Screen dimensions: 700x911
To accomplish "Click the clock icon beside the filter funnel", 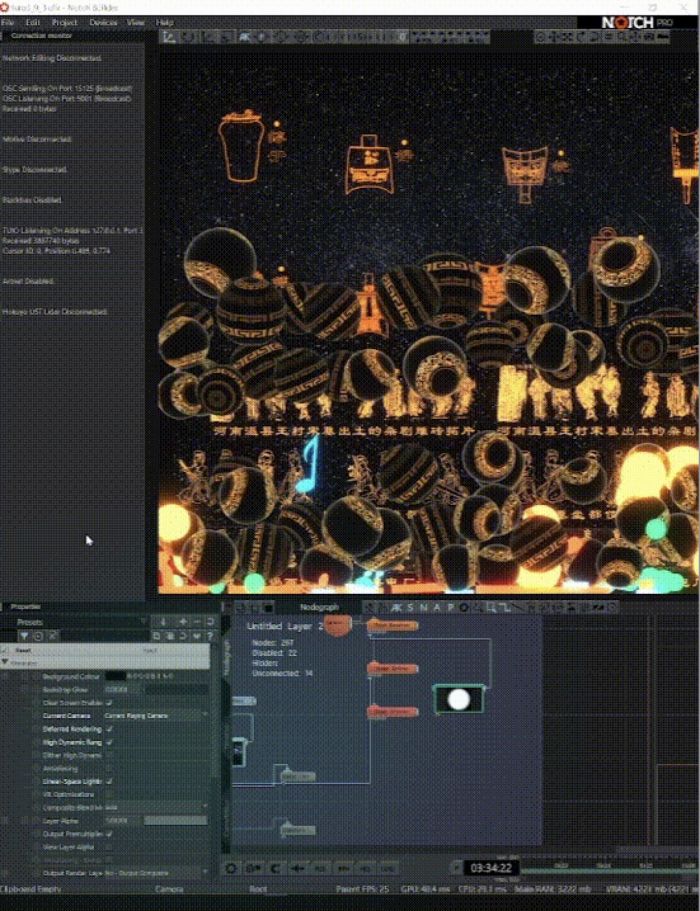I will tap(38, 636).
